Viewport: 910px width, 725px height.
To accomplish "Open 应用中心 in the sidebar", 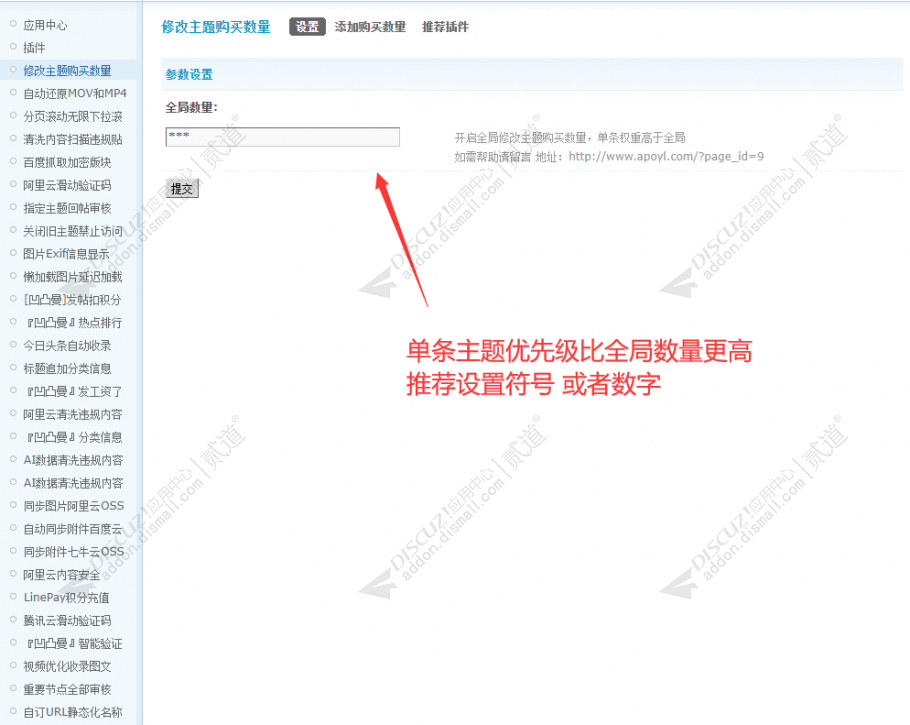I will click(45, 25).
